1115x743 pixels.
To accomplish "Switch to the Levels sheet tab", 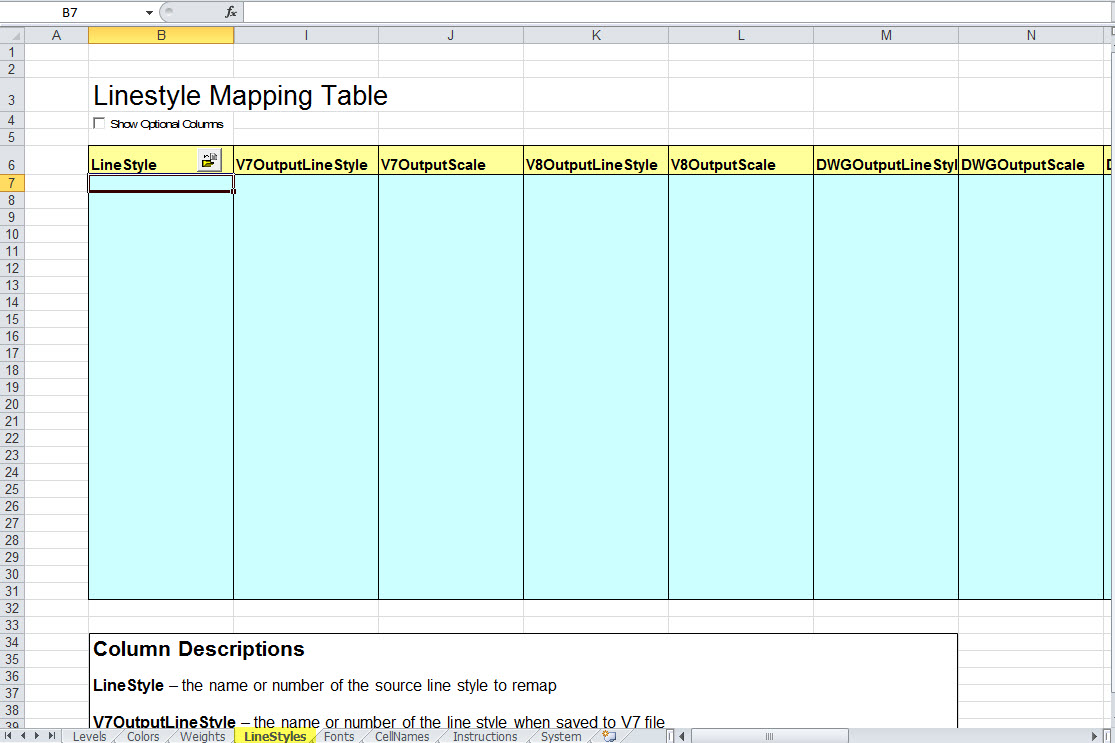I will 90,737.
